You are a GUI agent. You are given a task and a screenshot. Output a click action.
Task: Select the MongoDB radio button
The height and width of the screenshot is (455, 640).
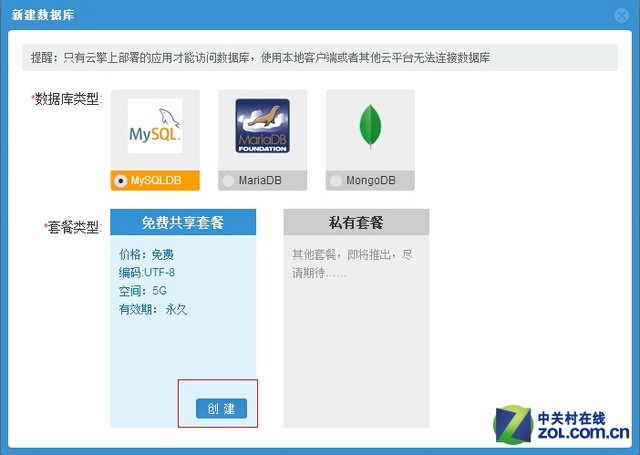click(x=336, y=180)
